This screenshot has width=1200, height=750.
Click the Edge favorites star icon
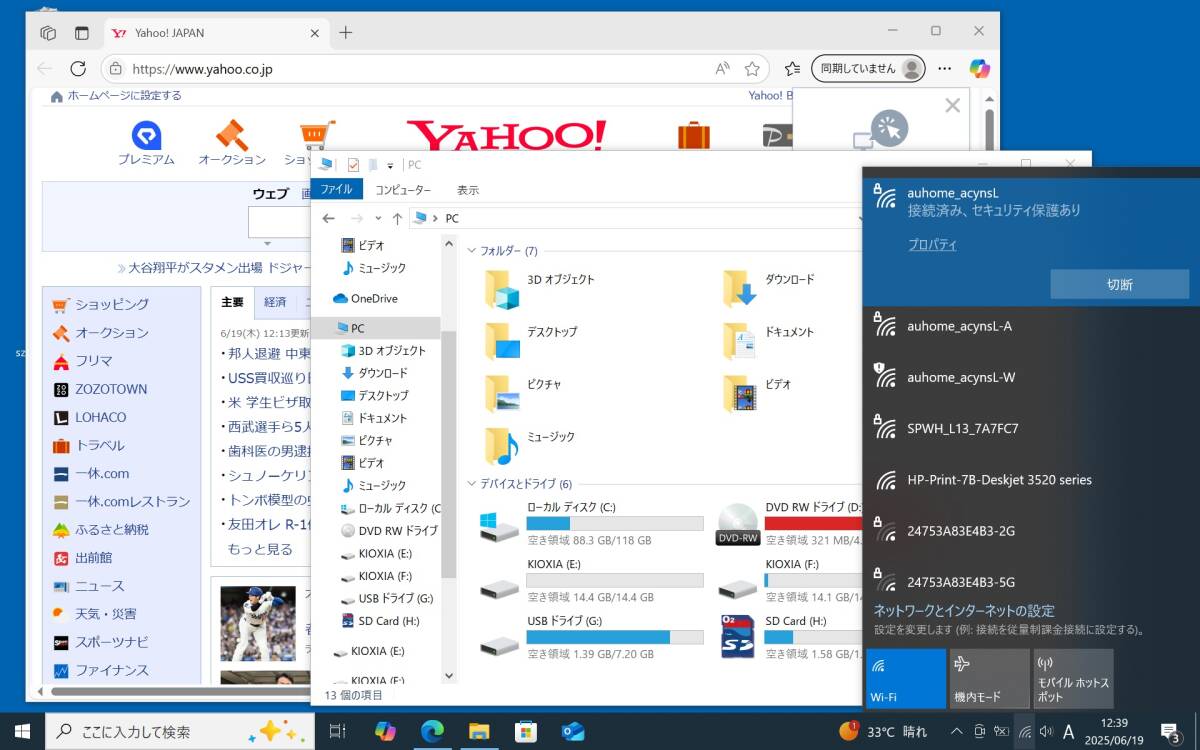752,69
